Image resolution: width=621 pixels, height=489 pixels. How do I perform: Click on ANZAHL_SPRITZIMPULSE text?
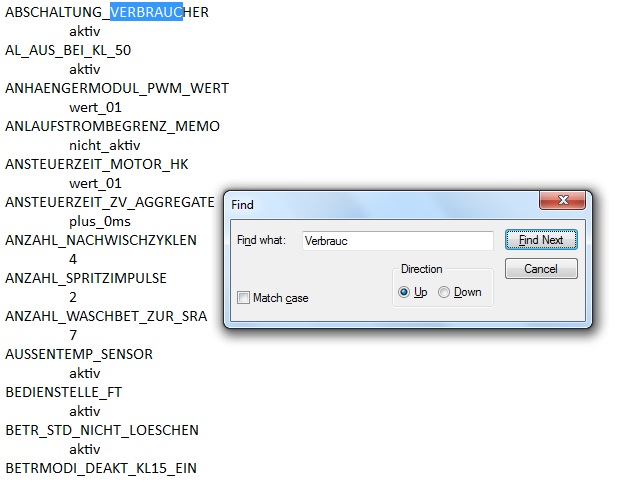86,278
